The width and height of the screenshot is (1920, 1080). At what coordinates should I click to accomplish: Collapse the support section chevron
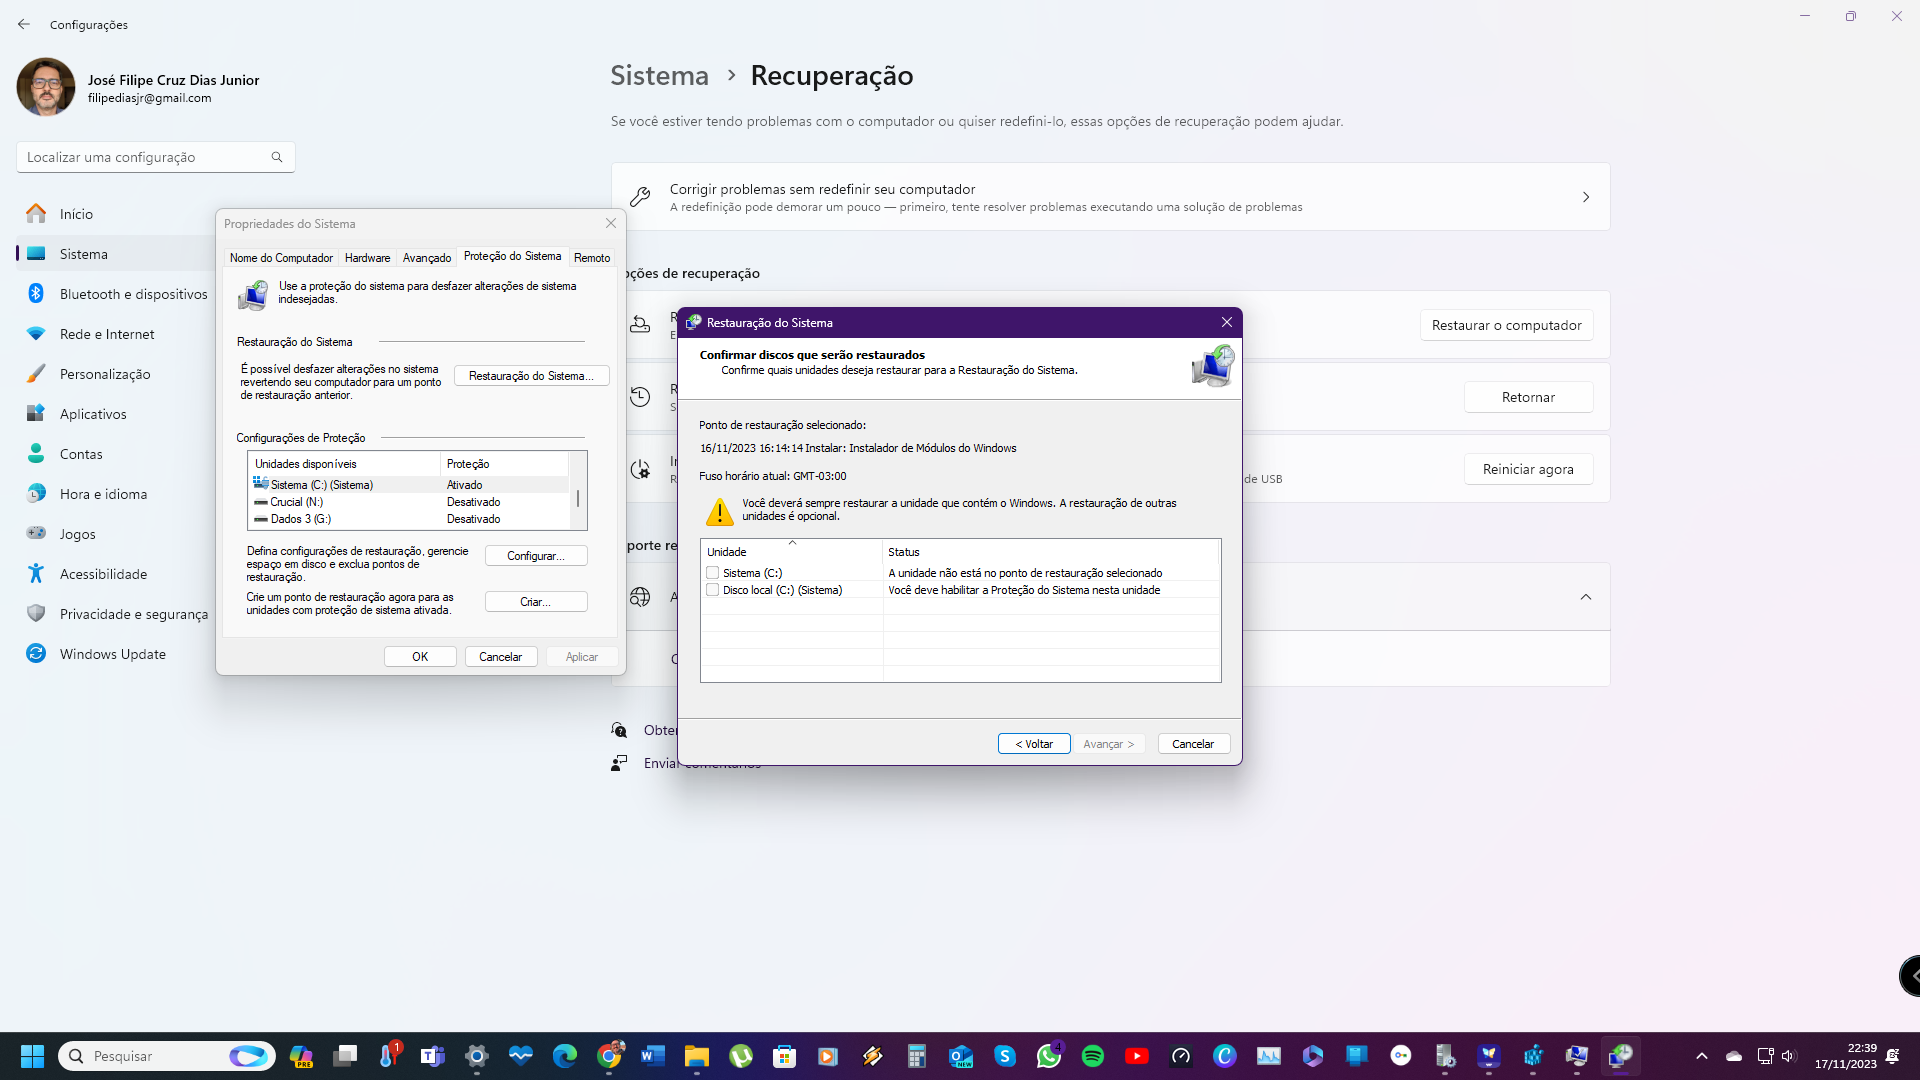tap(1586, 597)
